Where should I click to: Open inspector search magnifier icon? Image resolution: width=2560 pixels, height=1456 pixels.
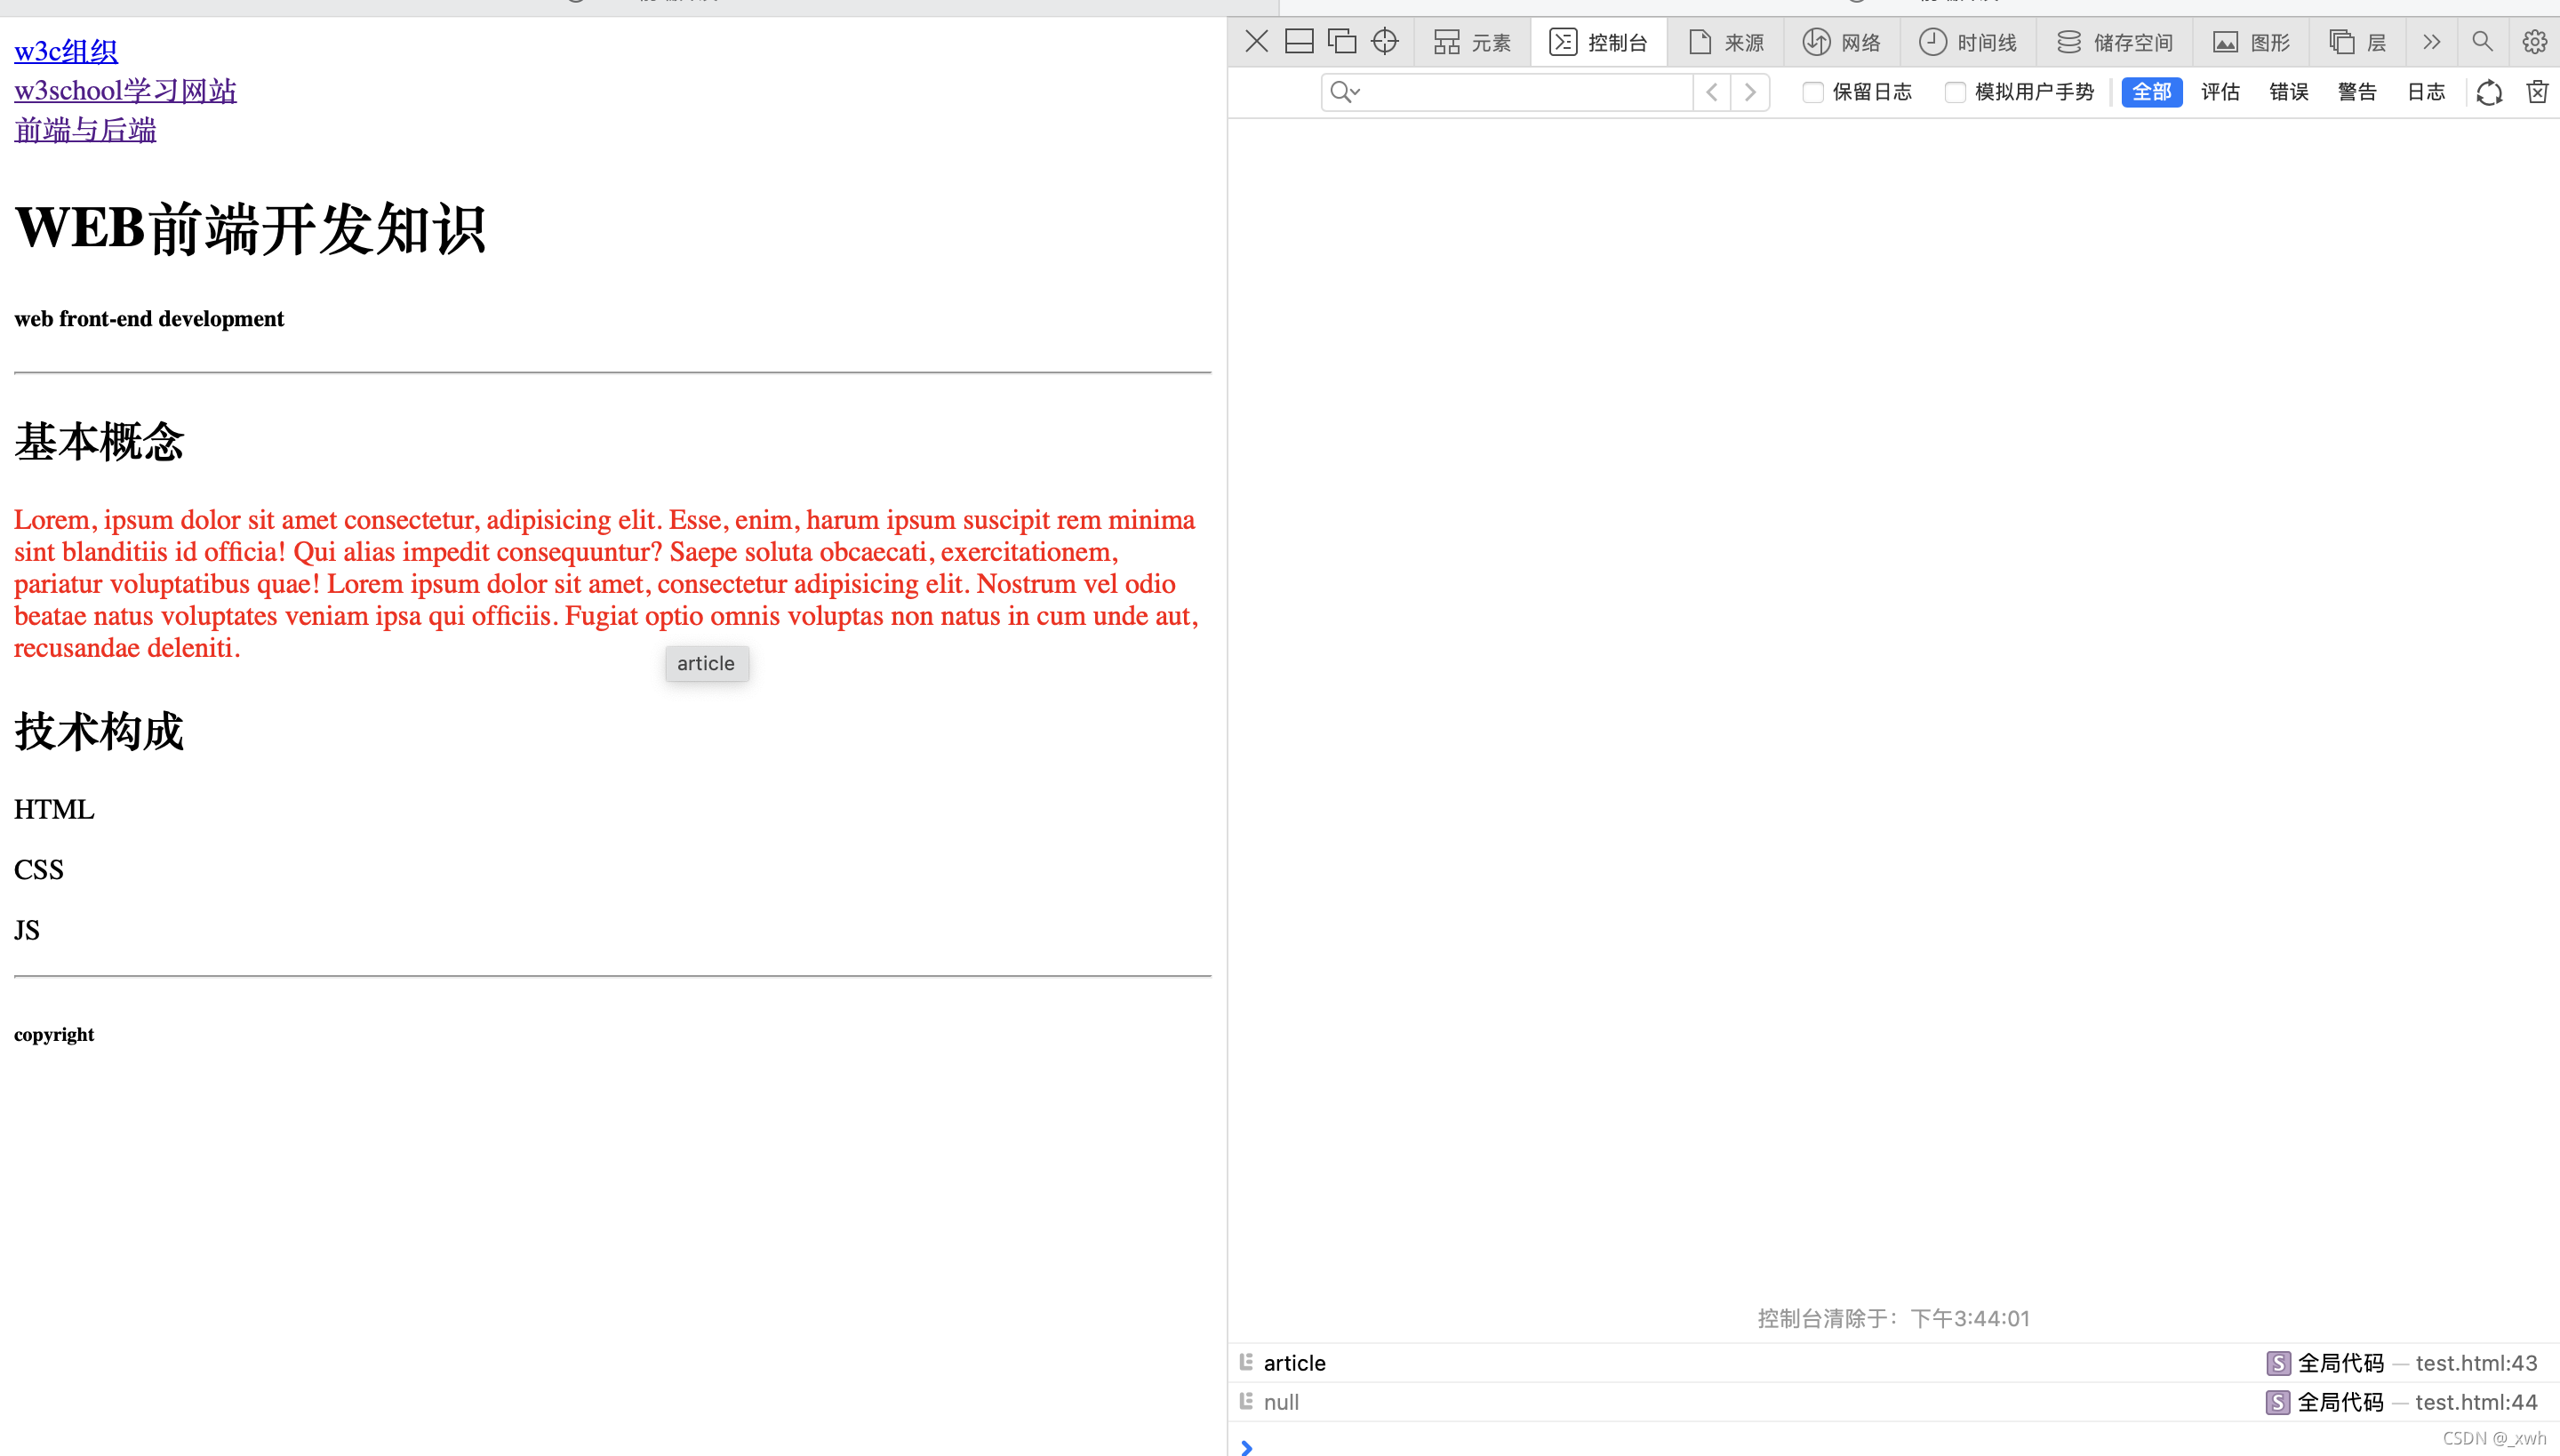click(2482, 41)
